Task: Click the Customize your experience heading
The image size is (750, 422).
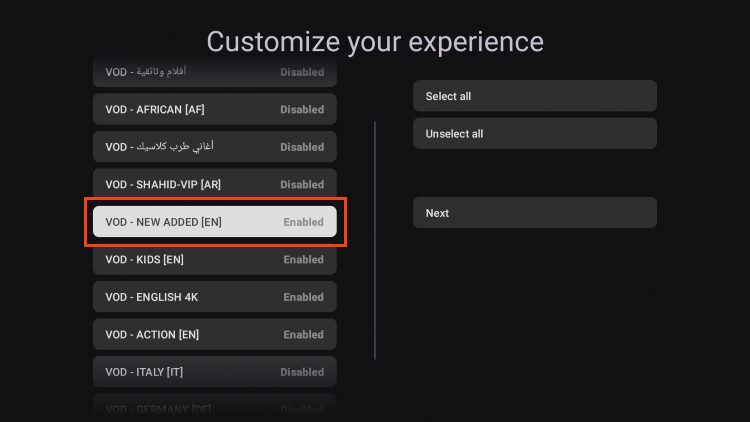Action: [375, 42]
